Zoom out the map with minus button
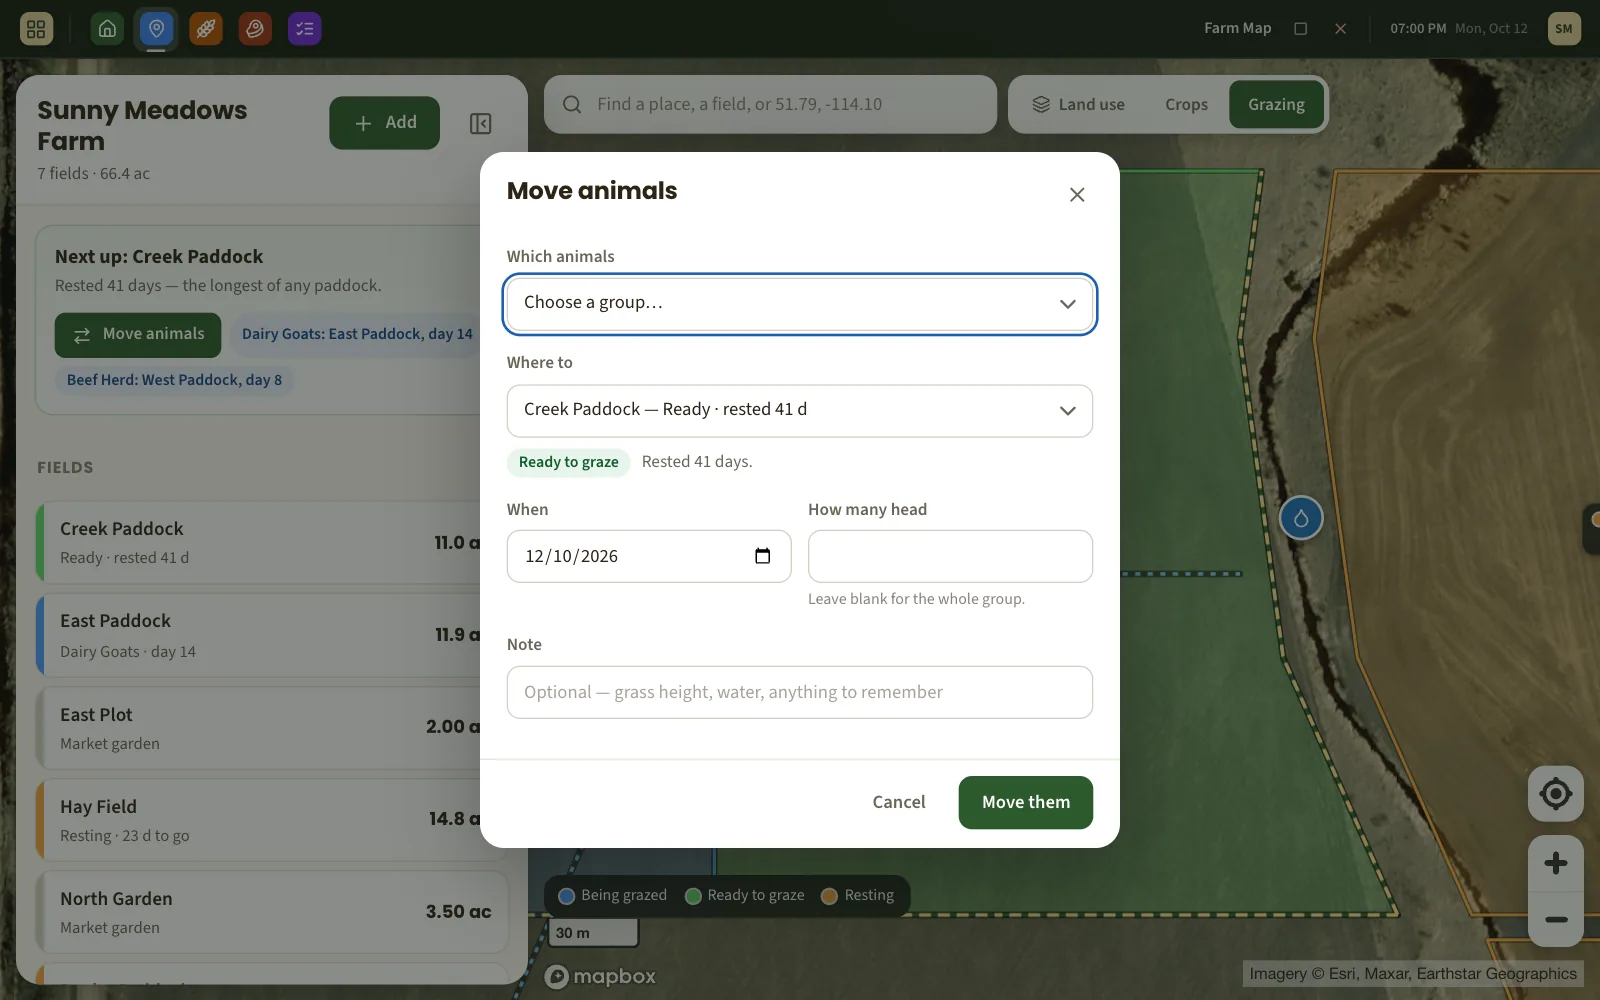Image resolution: width=1600 pixels, height=1000 pixels. click(x=1556, y=919)
